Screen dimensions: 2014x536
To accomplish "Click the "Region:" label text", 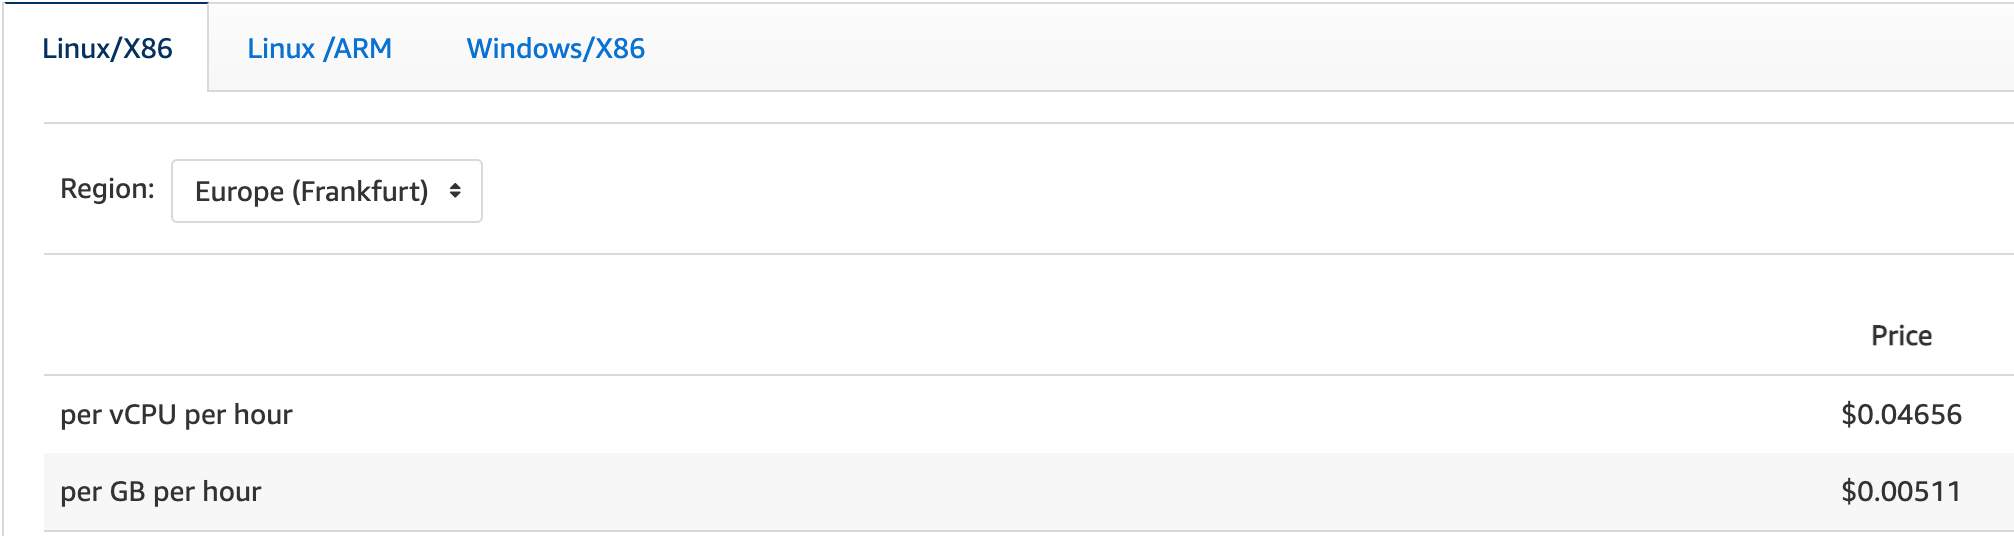I will pos(107,189).
